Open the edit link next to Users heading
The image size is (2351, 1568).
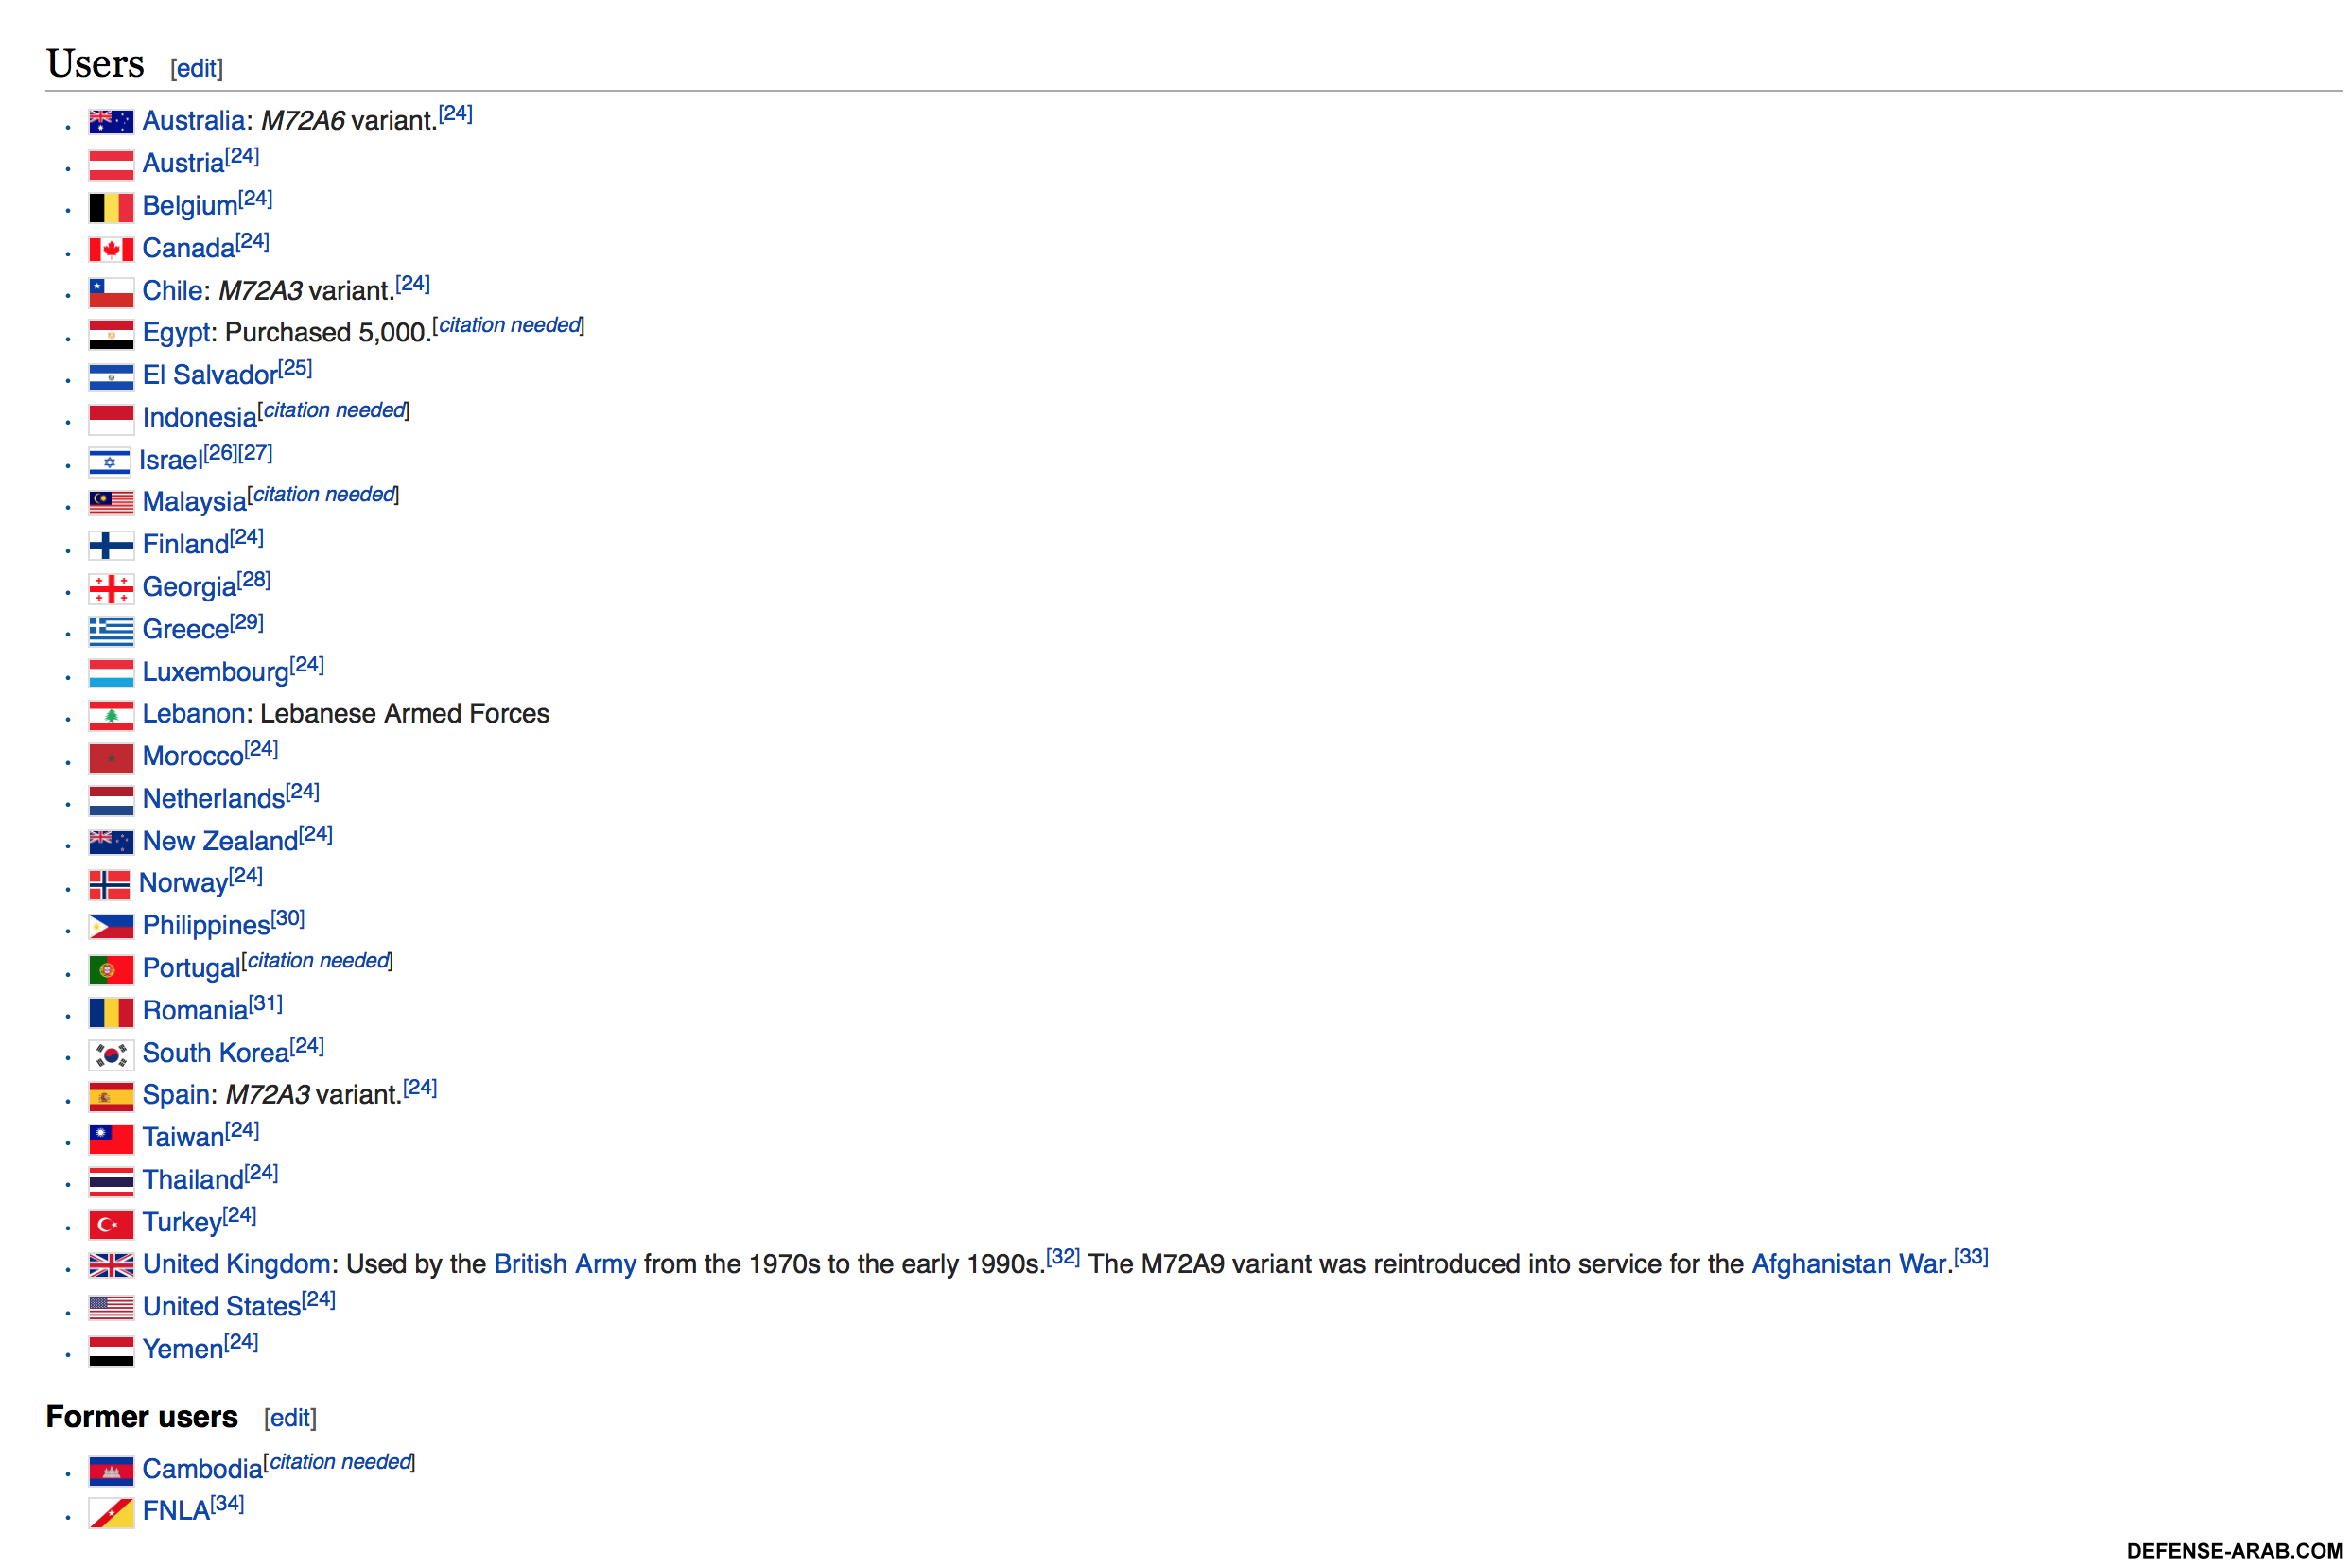pyautogui.click(x=196, y=68)
